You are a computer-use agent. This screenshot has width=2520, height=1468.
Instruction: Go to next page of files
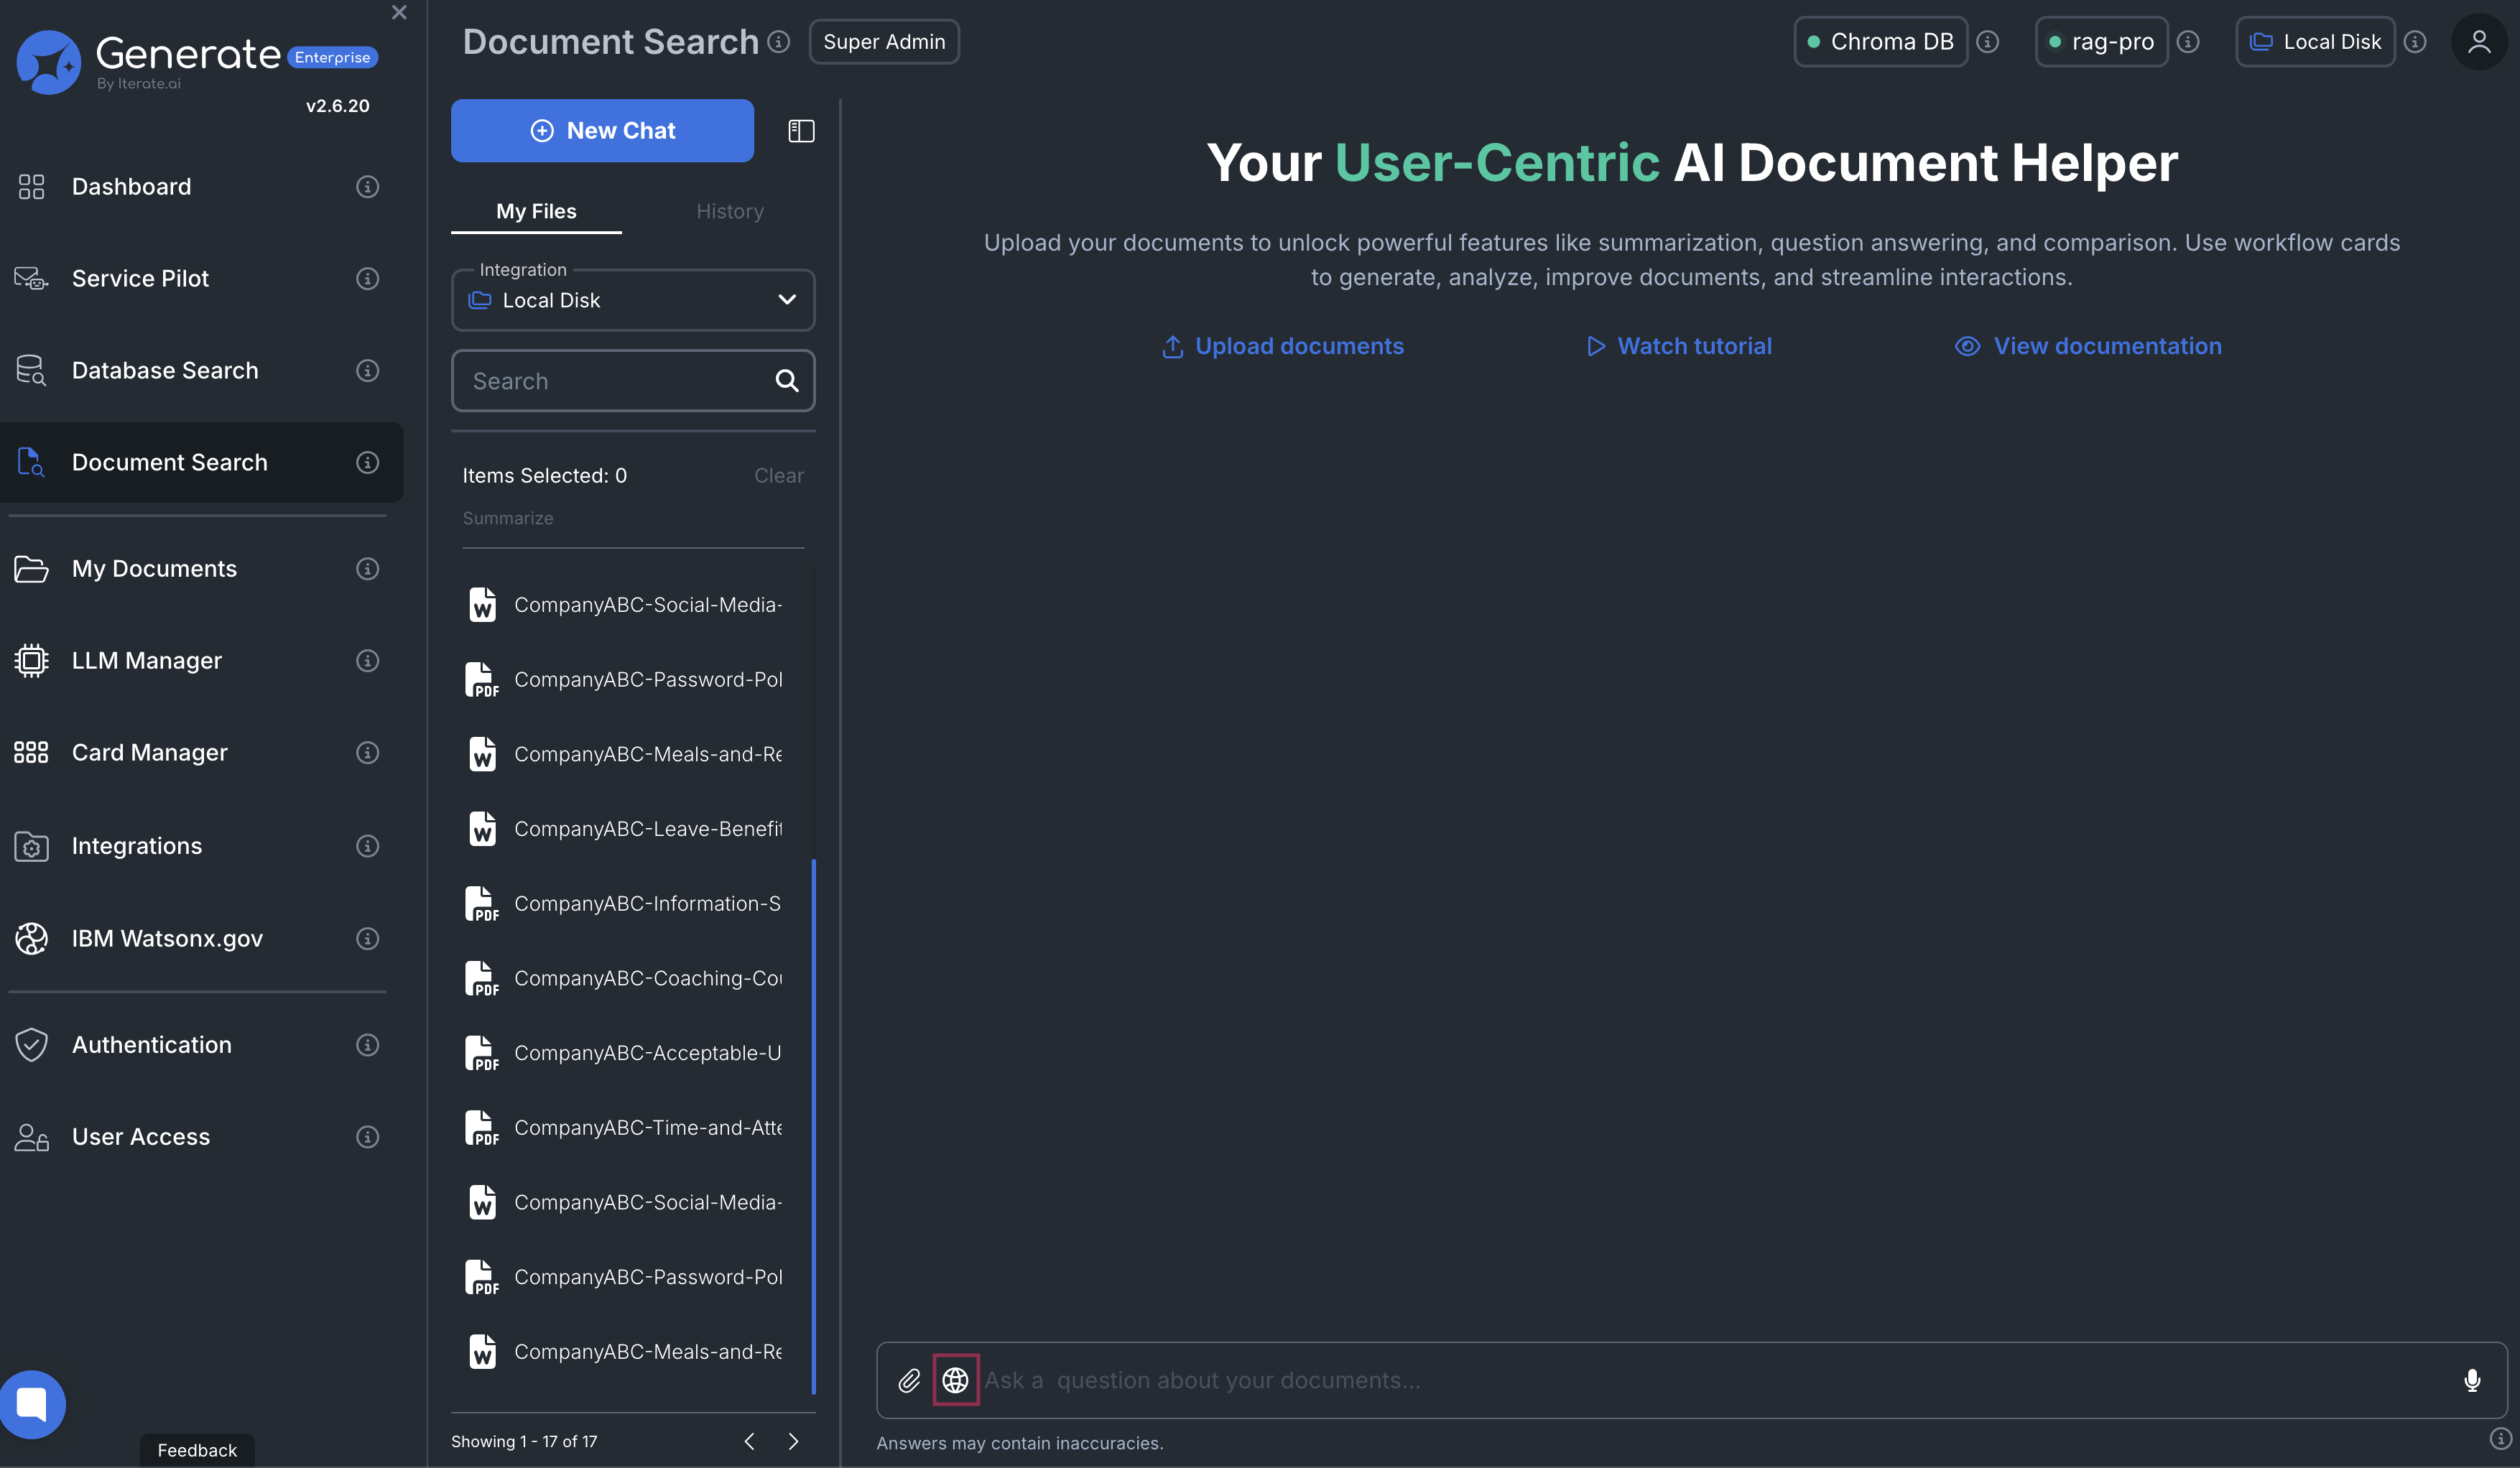click(x=794, y=1441)
